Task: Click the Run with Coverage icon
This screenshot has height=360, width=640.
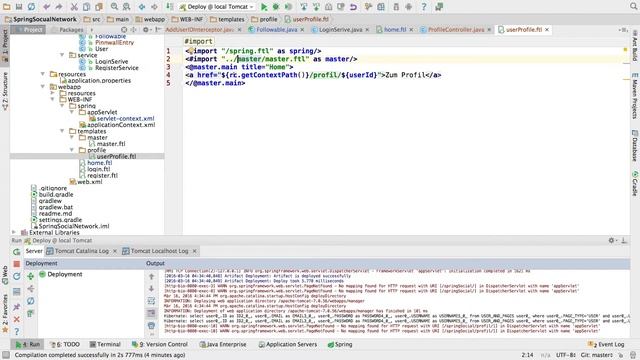Action: tap(289, 7)
